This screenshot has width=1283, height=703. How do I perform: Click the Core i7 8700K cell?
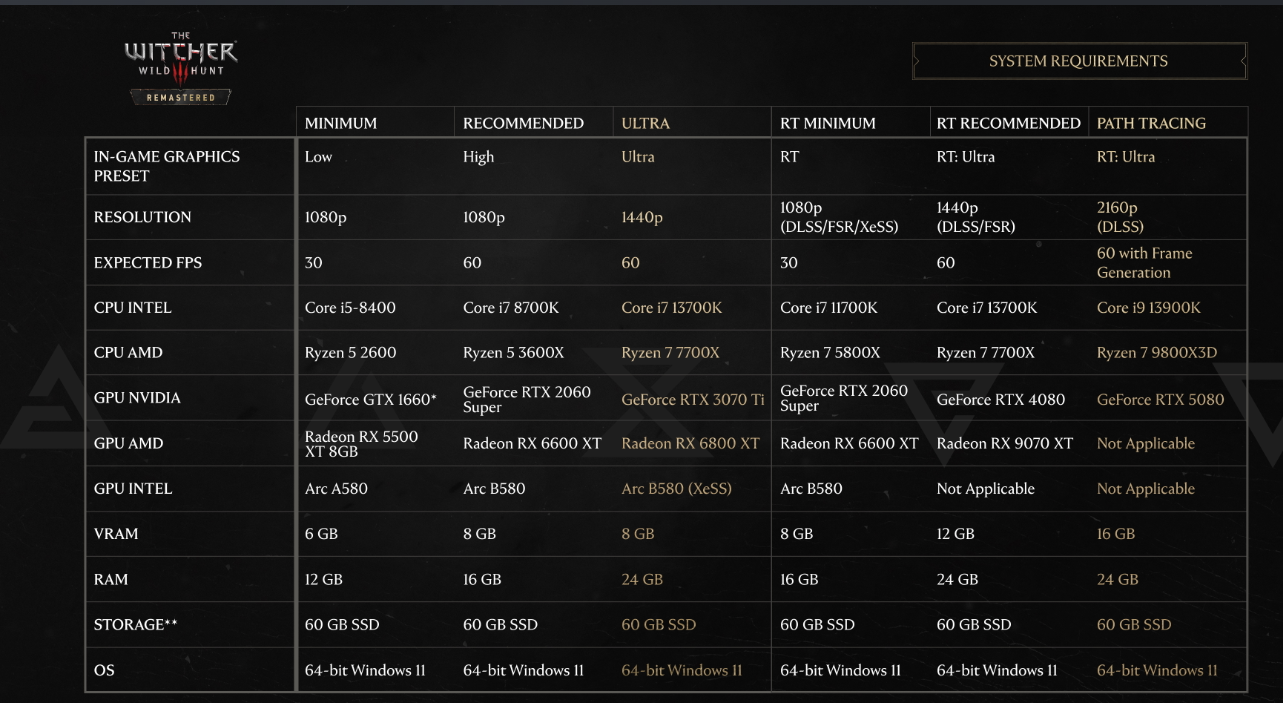(510, 308)
